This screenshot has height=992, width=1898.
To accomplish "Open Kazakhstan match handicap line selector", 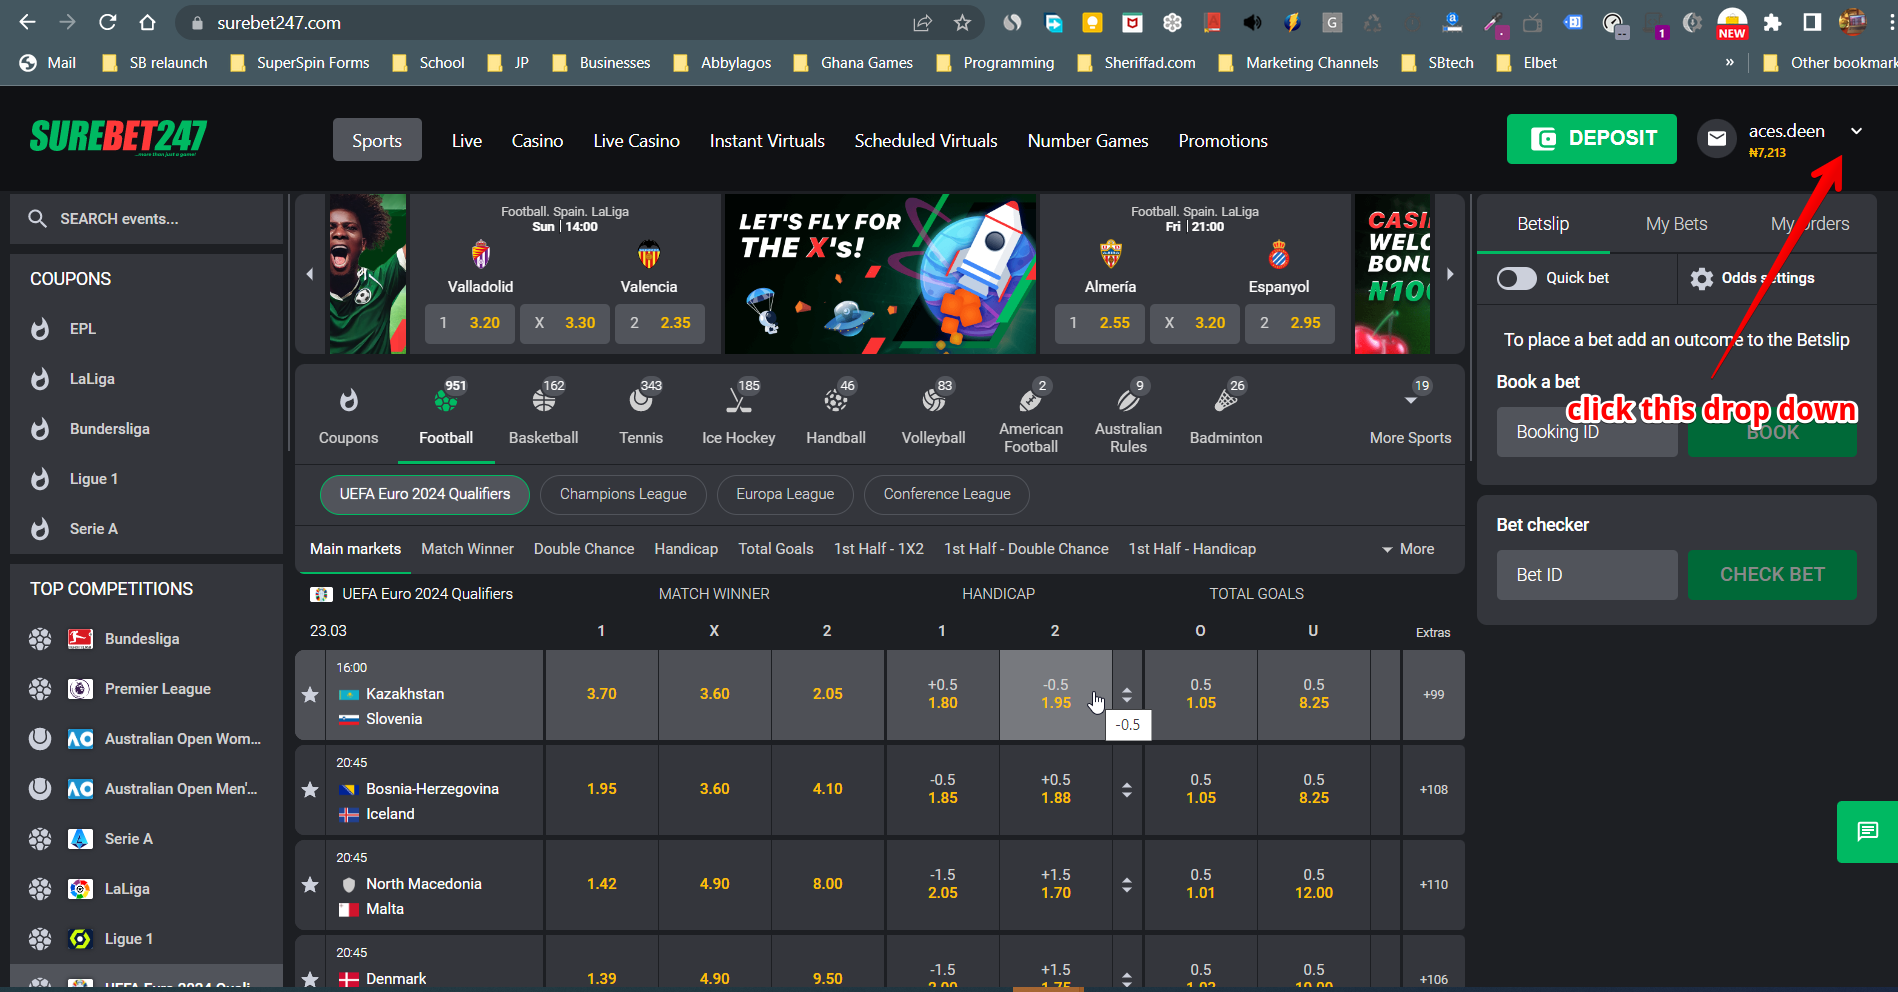I will pyautogui.click(x=1127, y=695).
